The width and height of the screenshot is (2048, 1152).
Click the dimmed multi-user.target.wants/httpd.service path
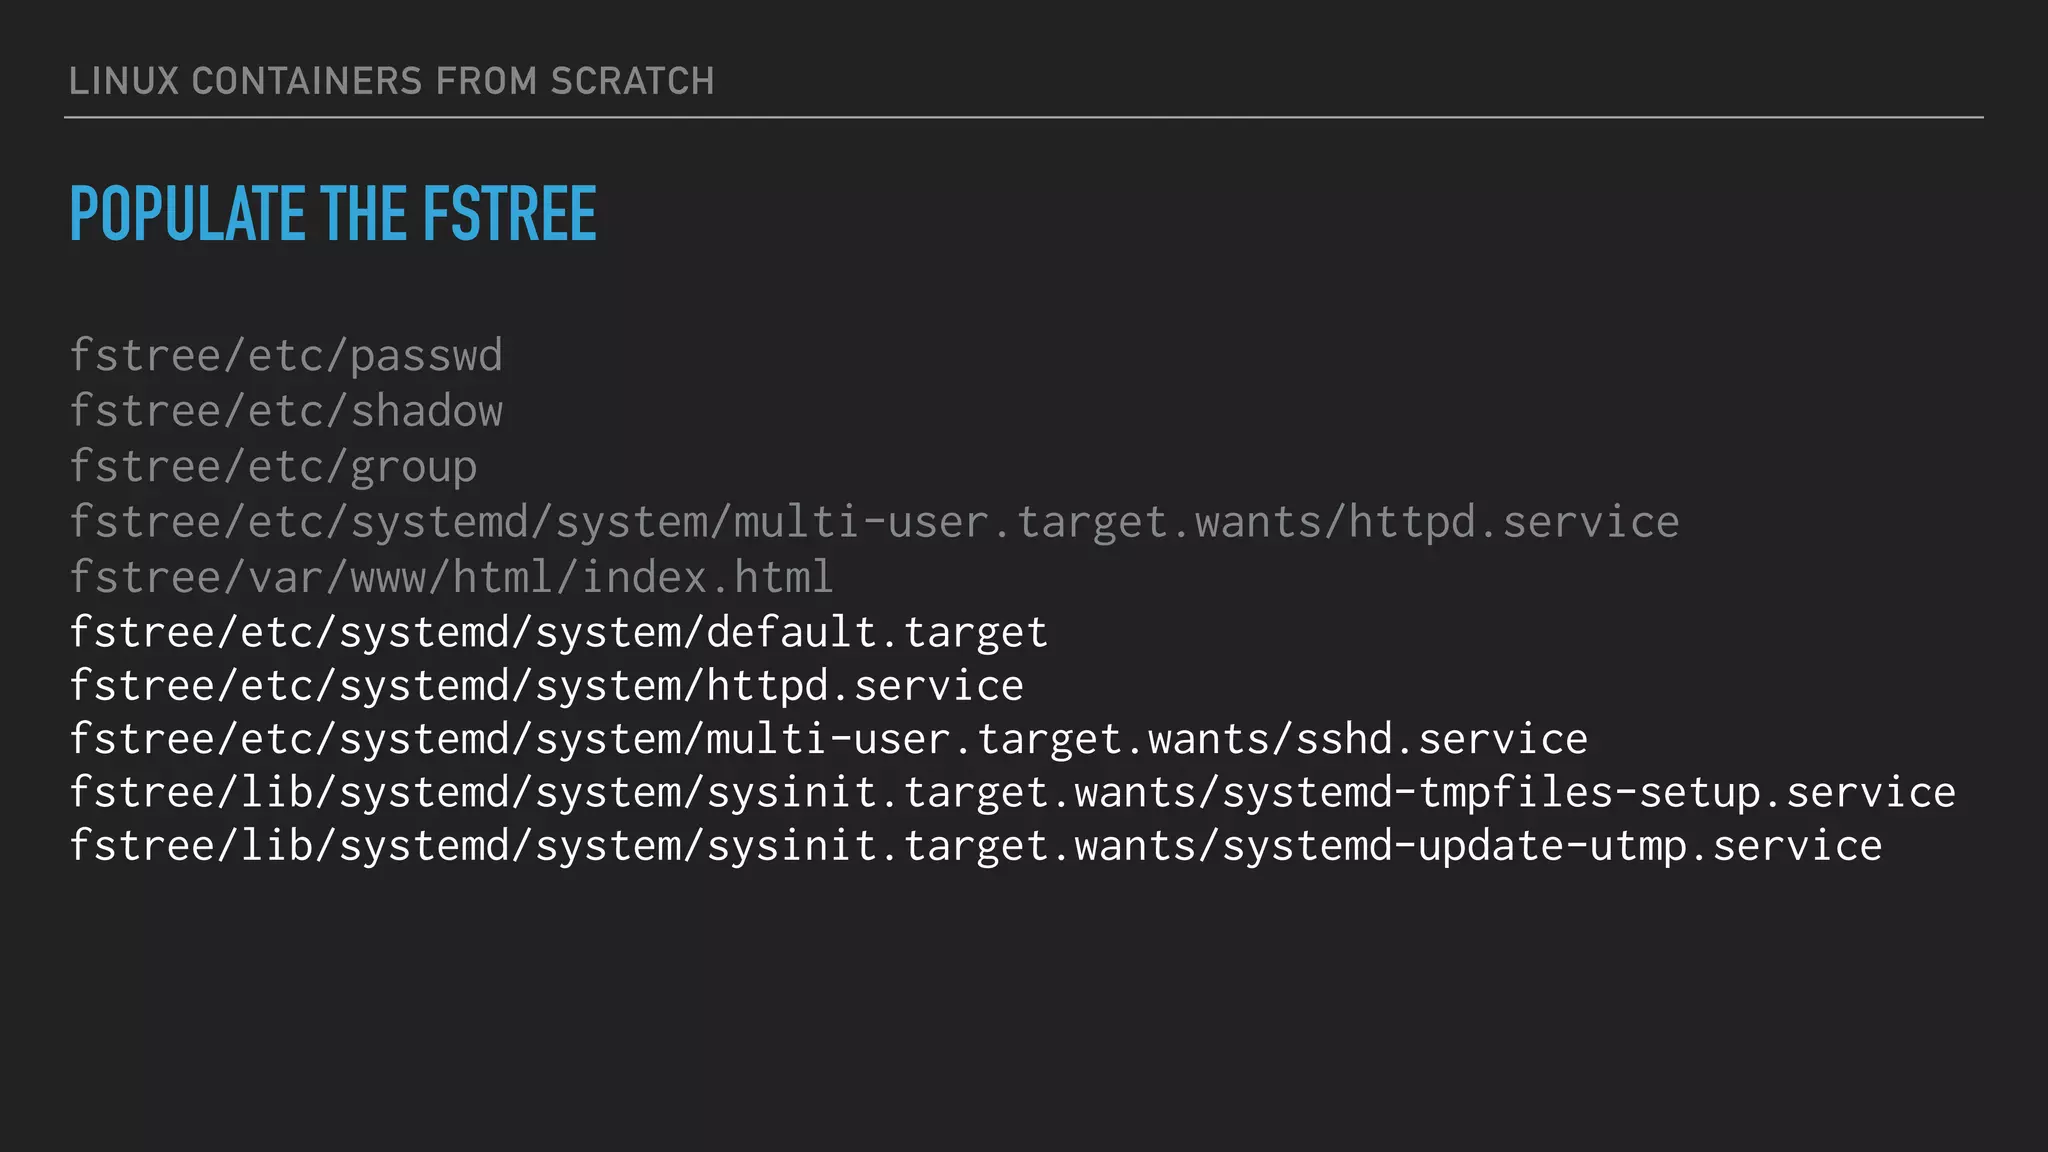(x=874, y=522)
